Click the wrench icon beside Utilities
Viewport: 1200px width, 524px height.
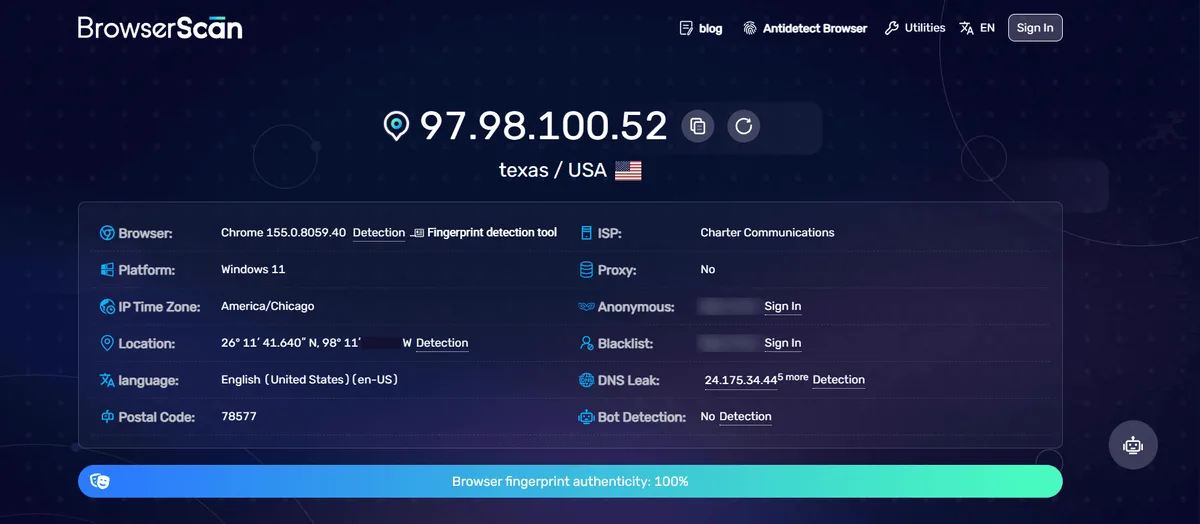pos(892,28)
